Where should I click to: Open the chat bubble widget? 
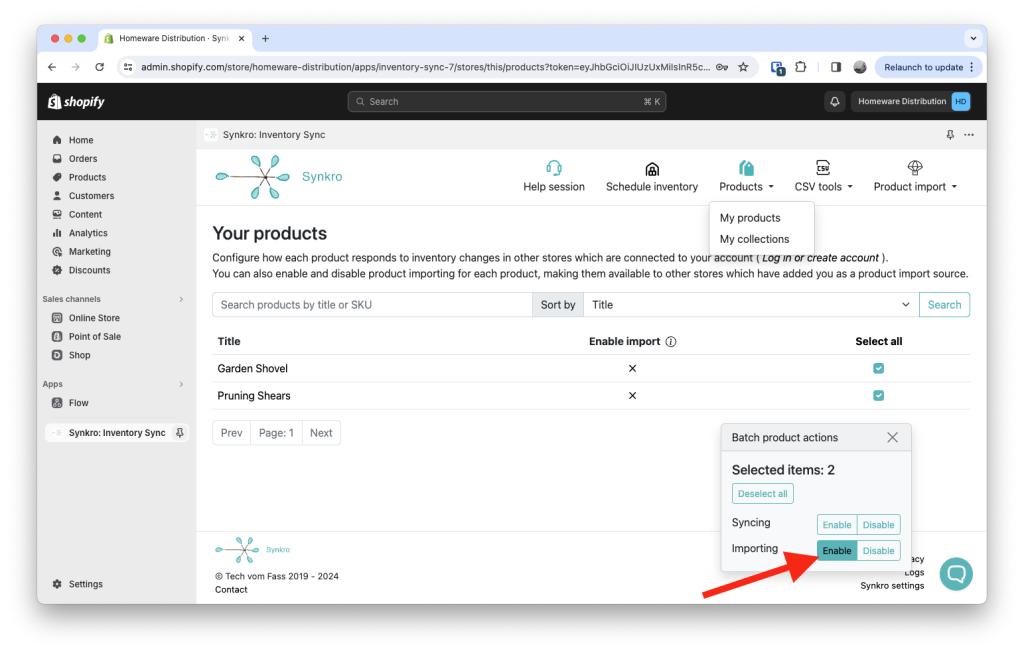click(956, 573)
